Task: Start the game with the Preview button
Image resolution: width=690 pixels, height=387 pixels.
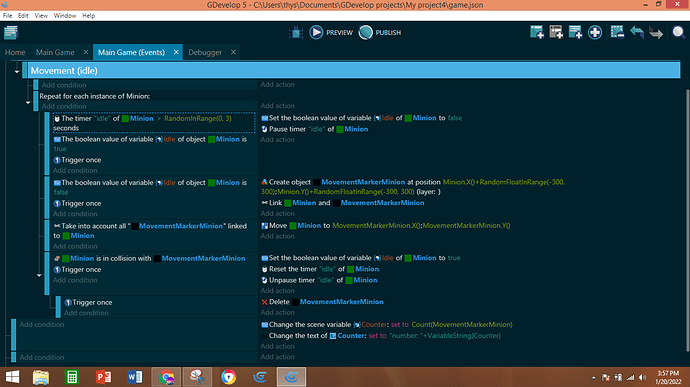Action: coord(331,33)
